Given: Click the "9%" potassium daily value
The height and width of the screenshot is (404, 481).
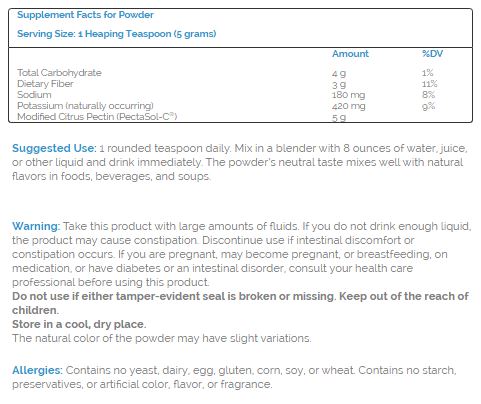Looking at the screenshot, I should click(x=428, y=106).
